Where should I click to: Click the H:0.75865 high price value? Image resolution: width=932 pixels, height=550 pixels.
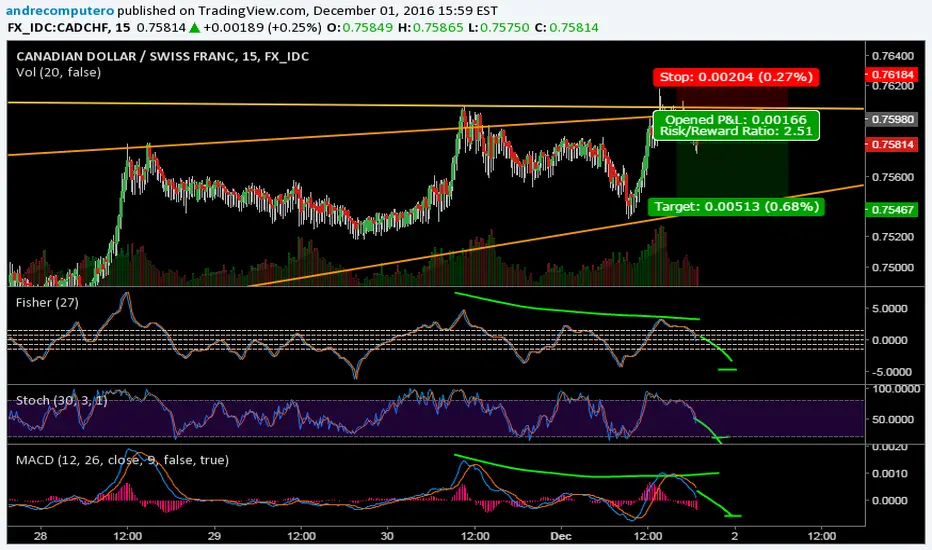click(430, 27)
